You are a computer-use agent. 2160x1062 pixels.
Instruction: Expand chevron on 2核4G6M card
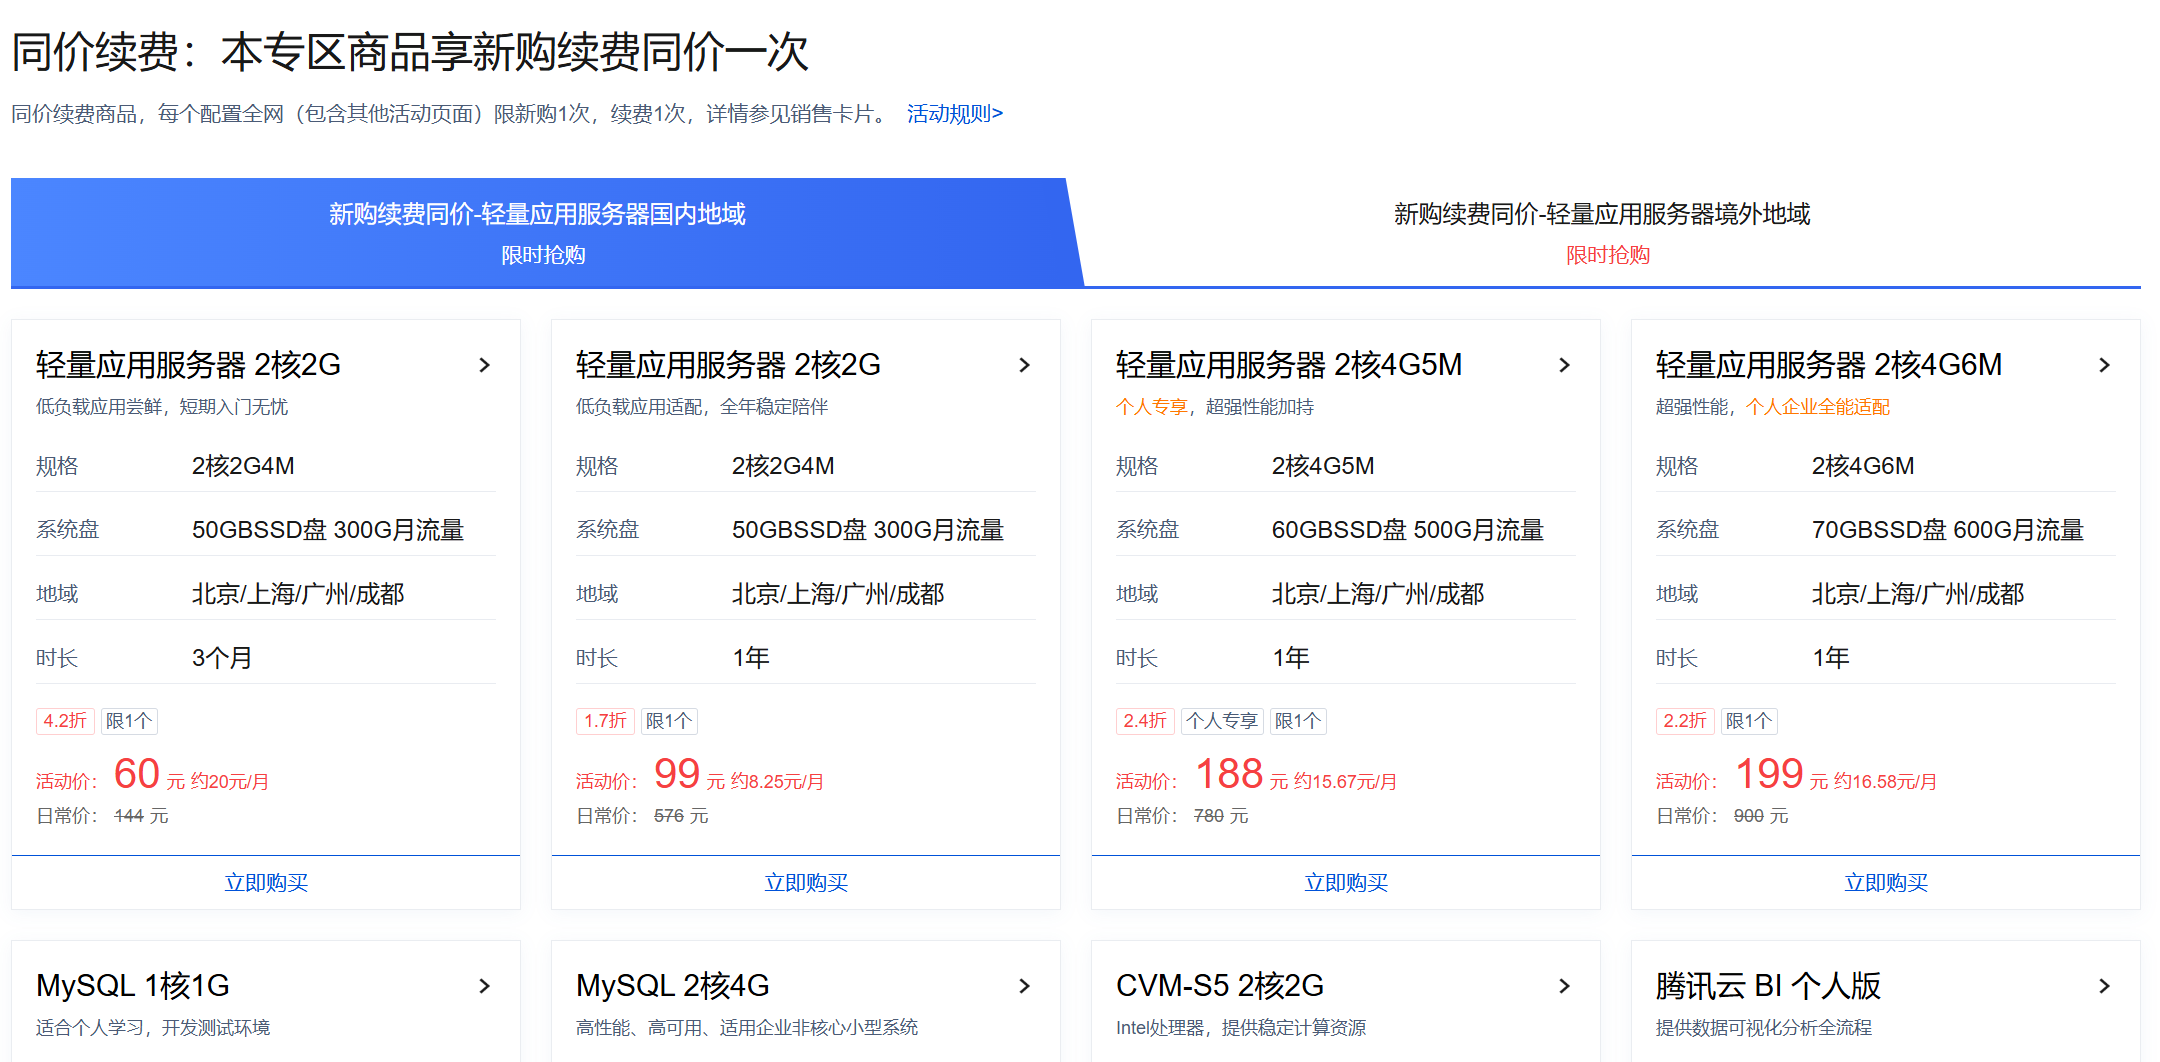click(x=2105, y=365)
